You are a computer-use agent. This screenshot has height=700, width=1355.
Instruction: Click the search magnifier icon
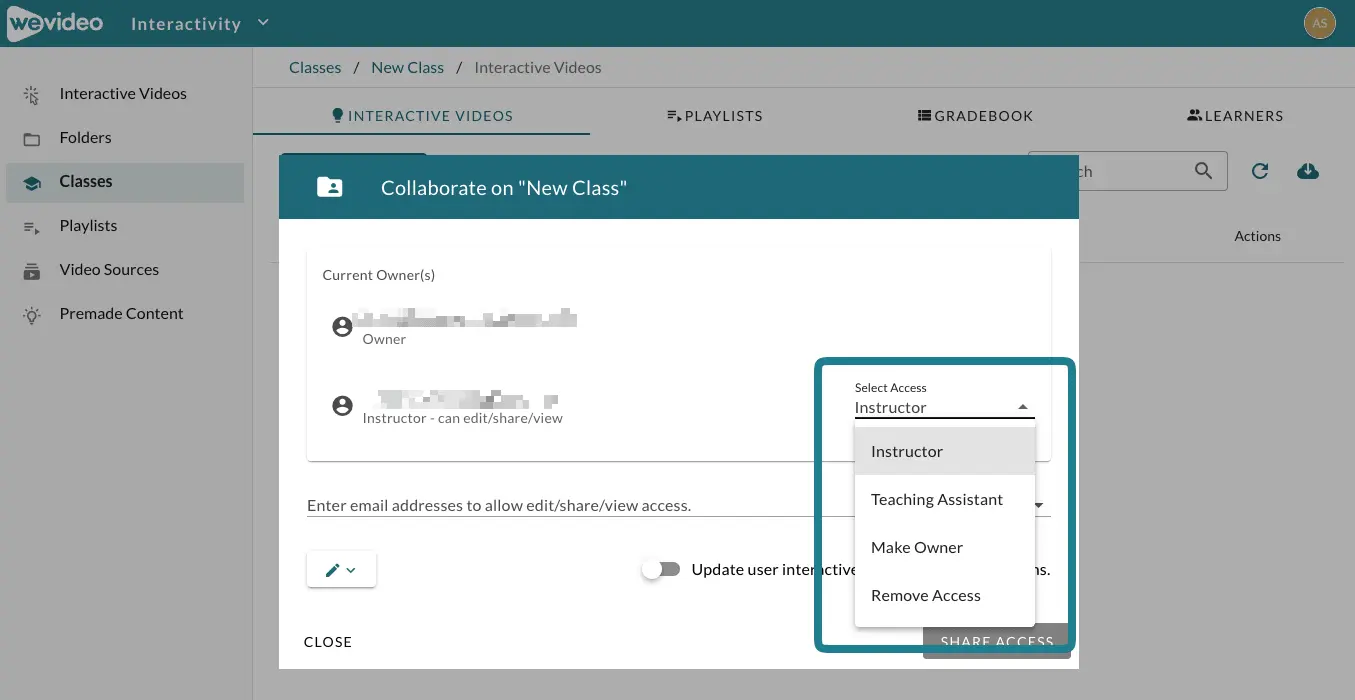tap(1204, 171)
